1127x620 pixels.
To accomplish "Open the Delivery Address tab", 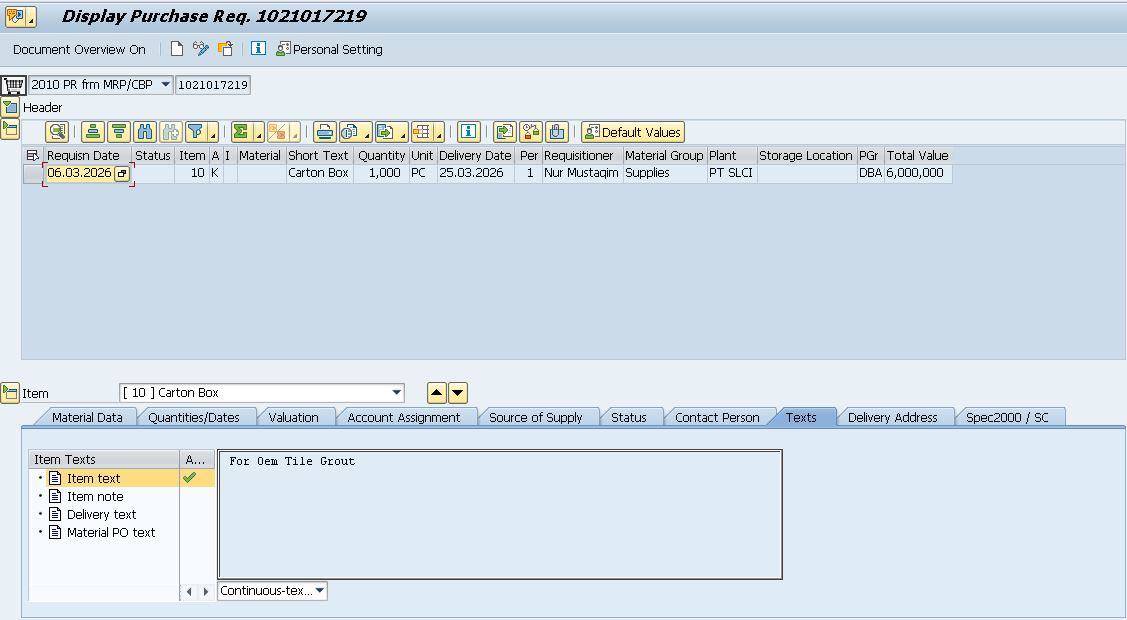I will pyautogui.click(x=892, y=417).
